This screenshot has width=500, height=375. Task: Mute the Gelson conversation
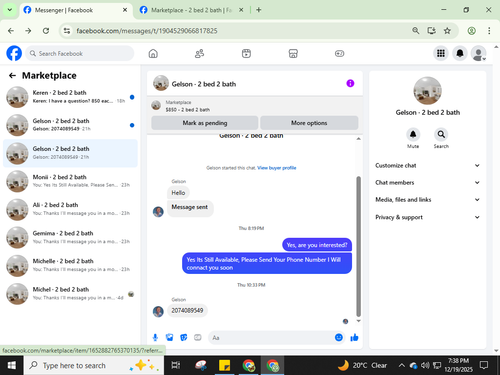[x=413, y=135]
